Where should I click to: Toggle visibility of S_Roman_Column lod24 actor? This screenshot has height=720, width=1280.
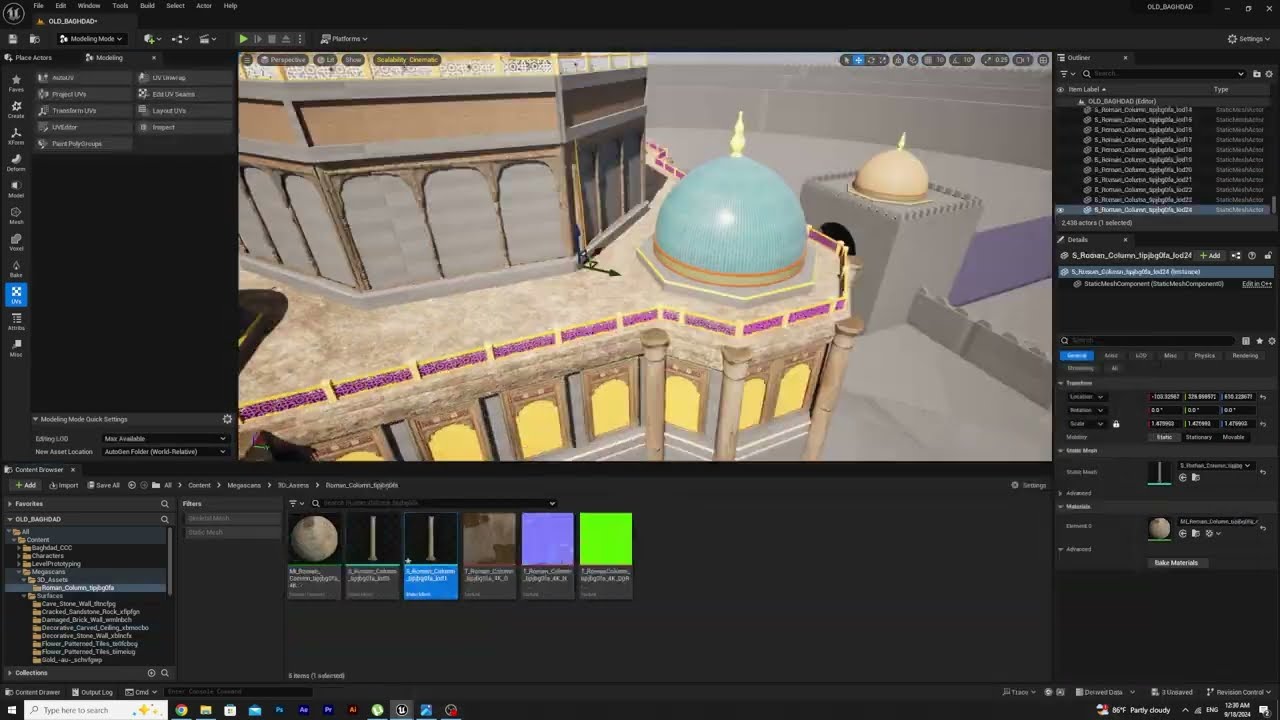pos(1061,210)
